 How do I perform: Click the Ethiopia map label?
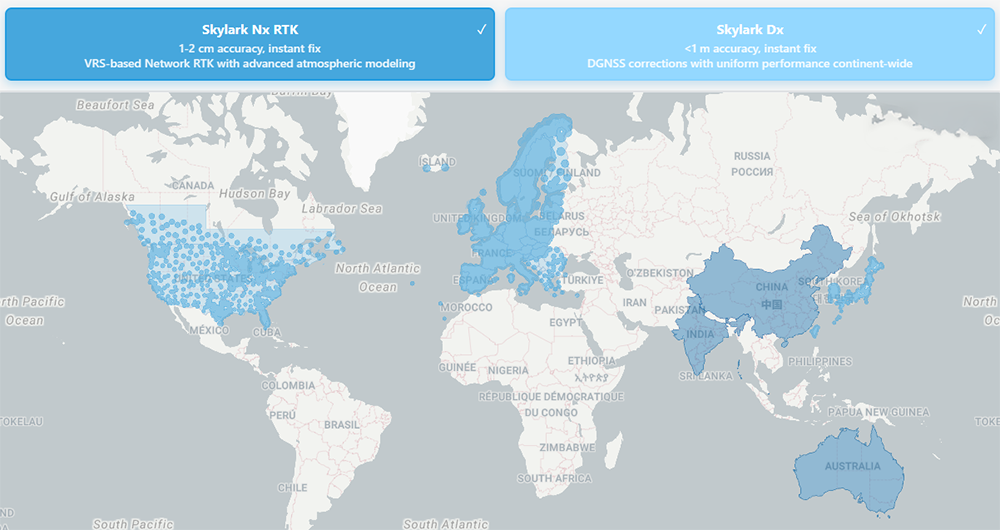coord(591,361)
